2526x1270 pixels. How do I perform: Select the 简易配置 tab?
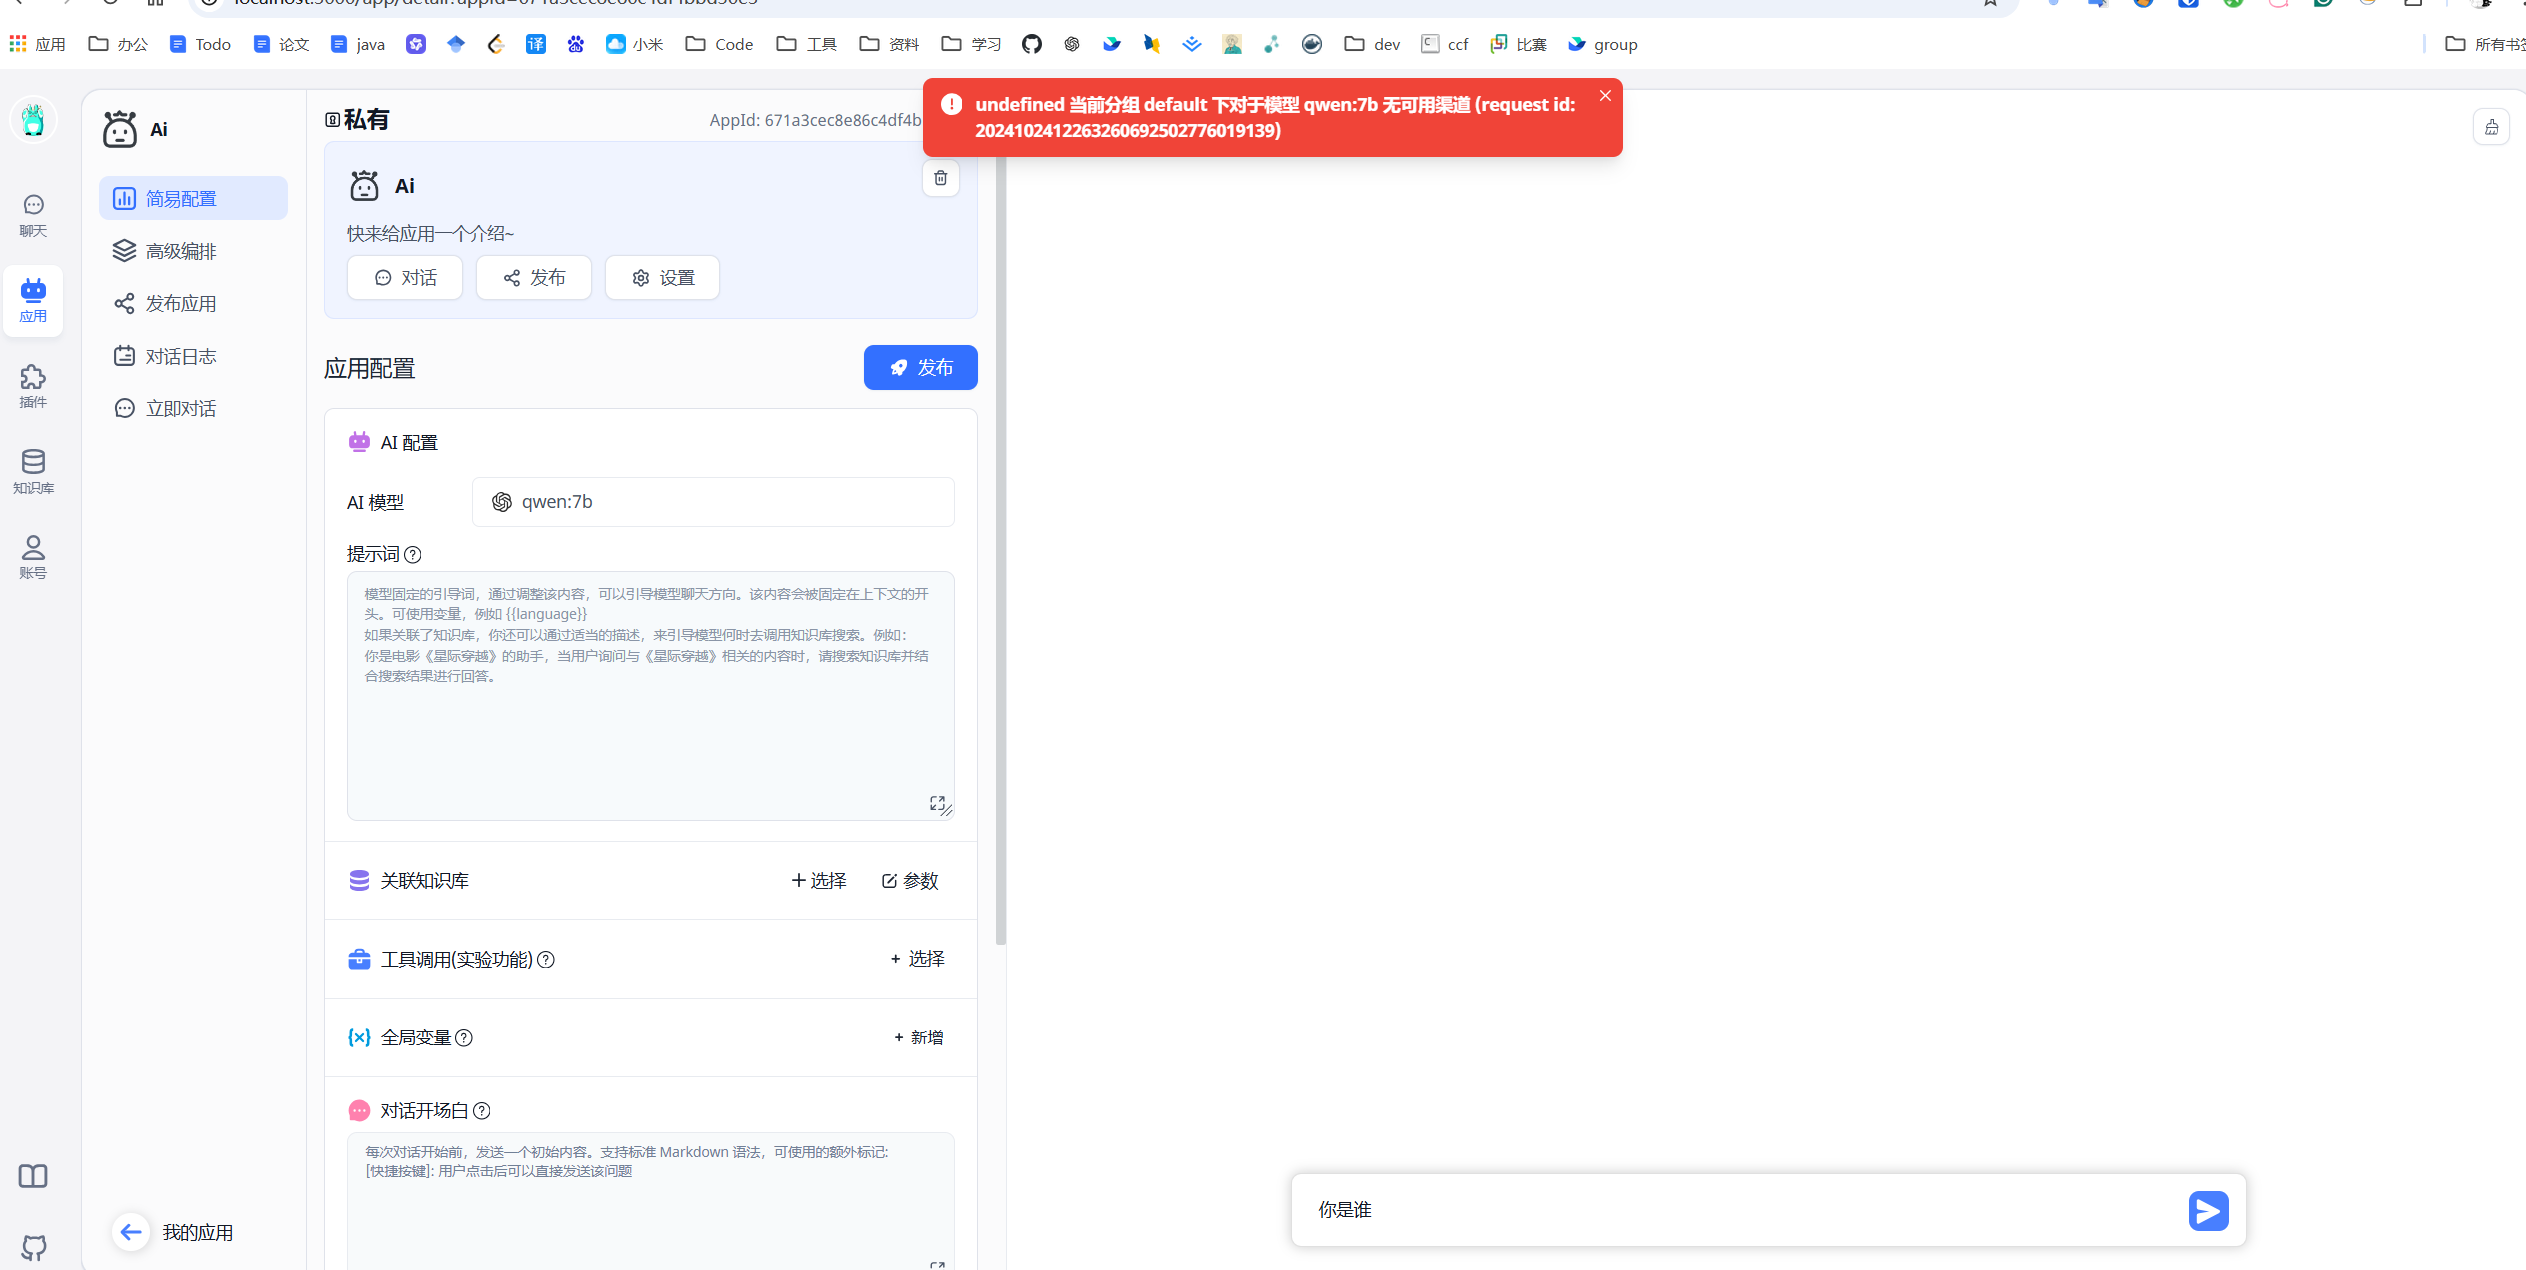(193, 198)
